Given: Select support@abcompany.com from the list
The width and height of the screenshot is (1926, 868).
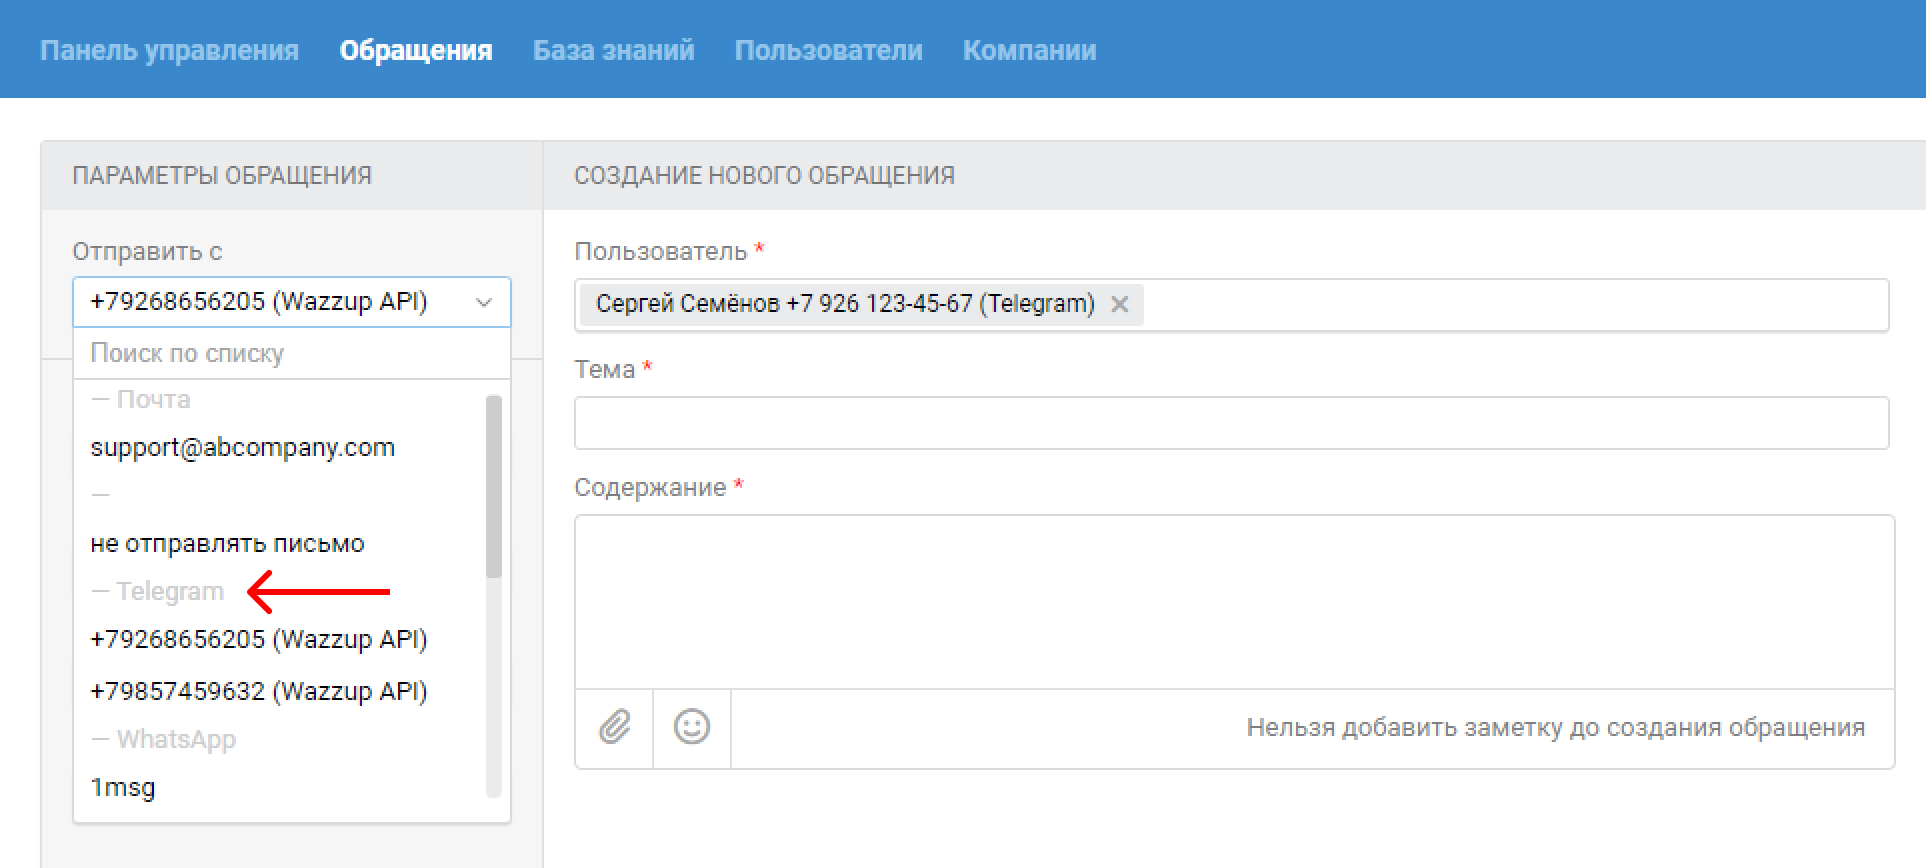Looking at the screenshot, I should (x=243, y=447).
